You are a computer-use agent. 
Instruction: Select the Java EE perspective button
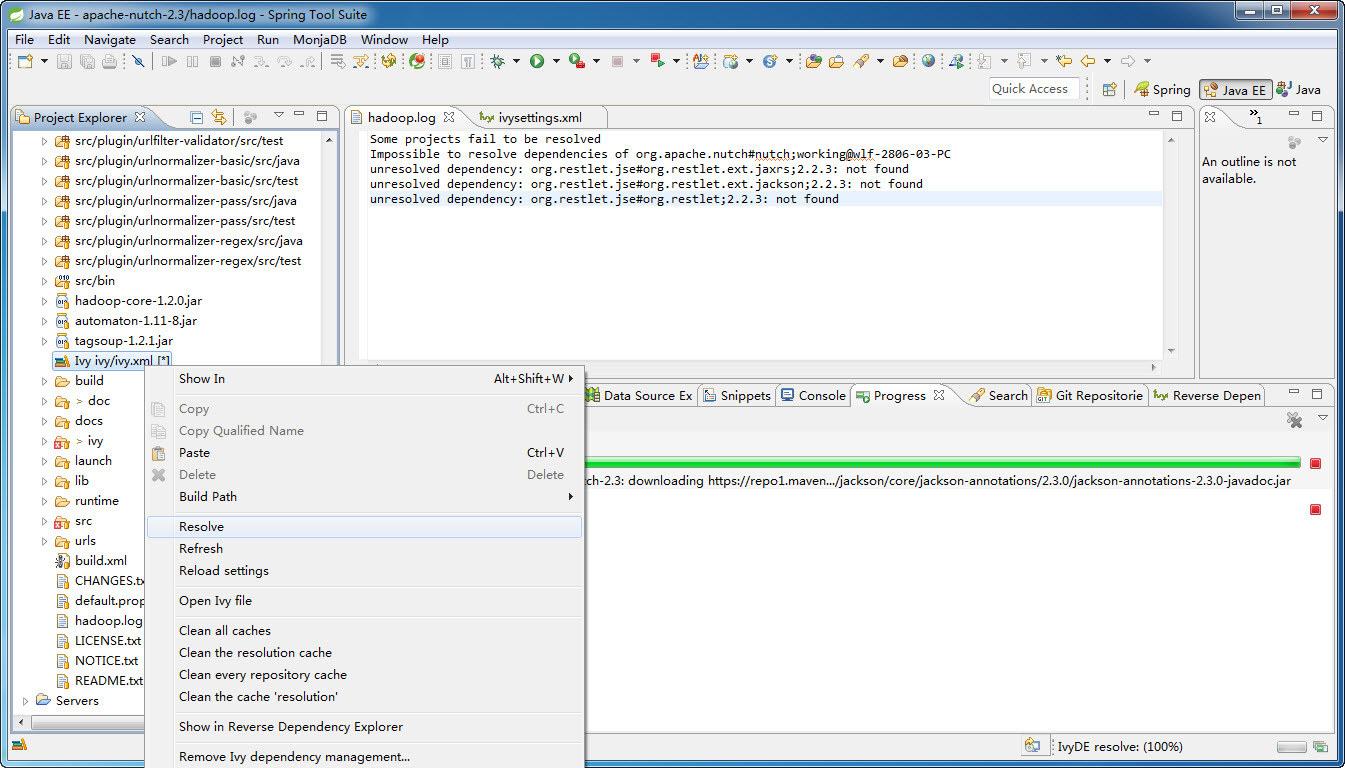click(x=1235, y=89)
